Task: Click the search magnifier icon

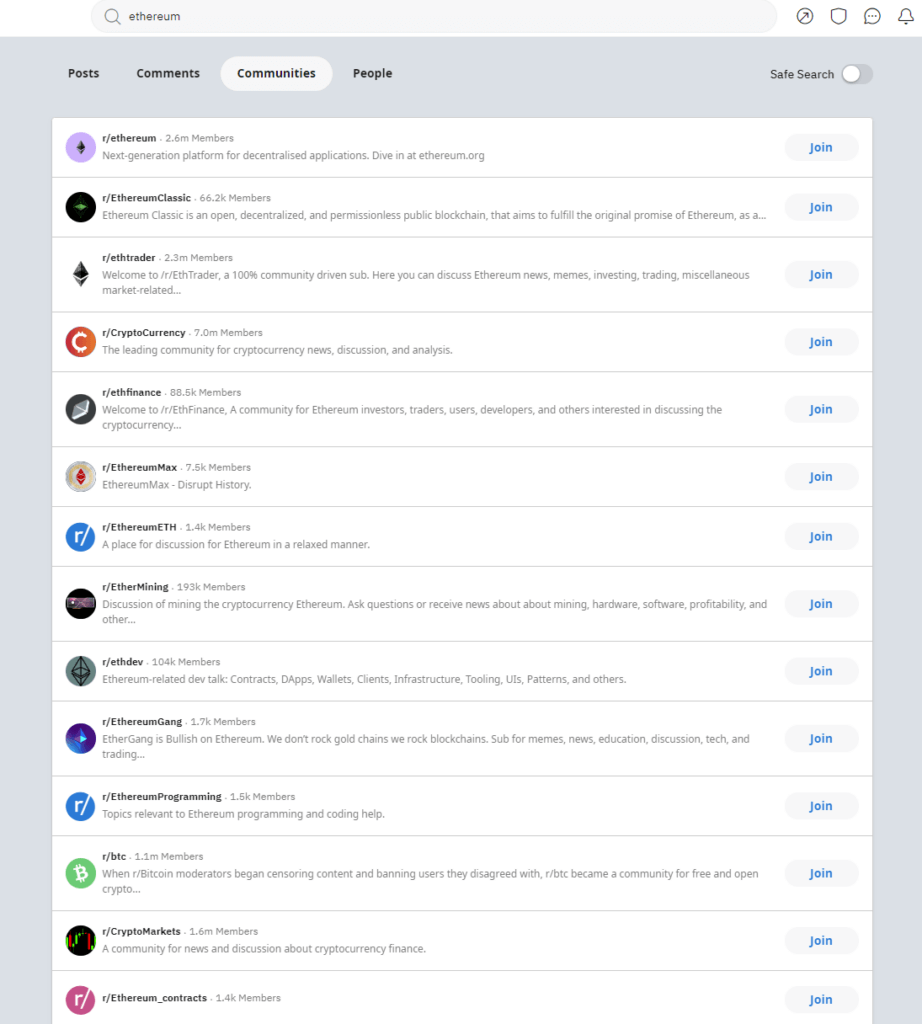Action: 112,16
